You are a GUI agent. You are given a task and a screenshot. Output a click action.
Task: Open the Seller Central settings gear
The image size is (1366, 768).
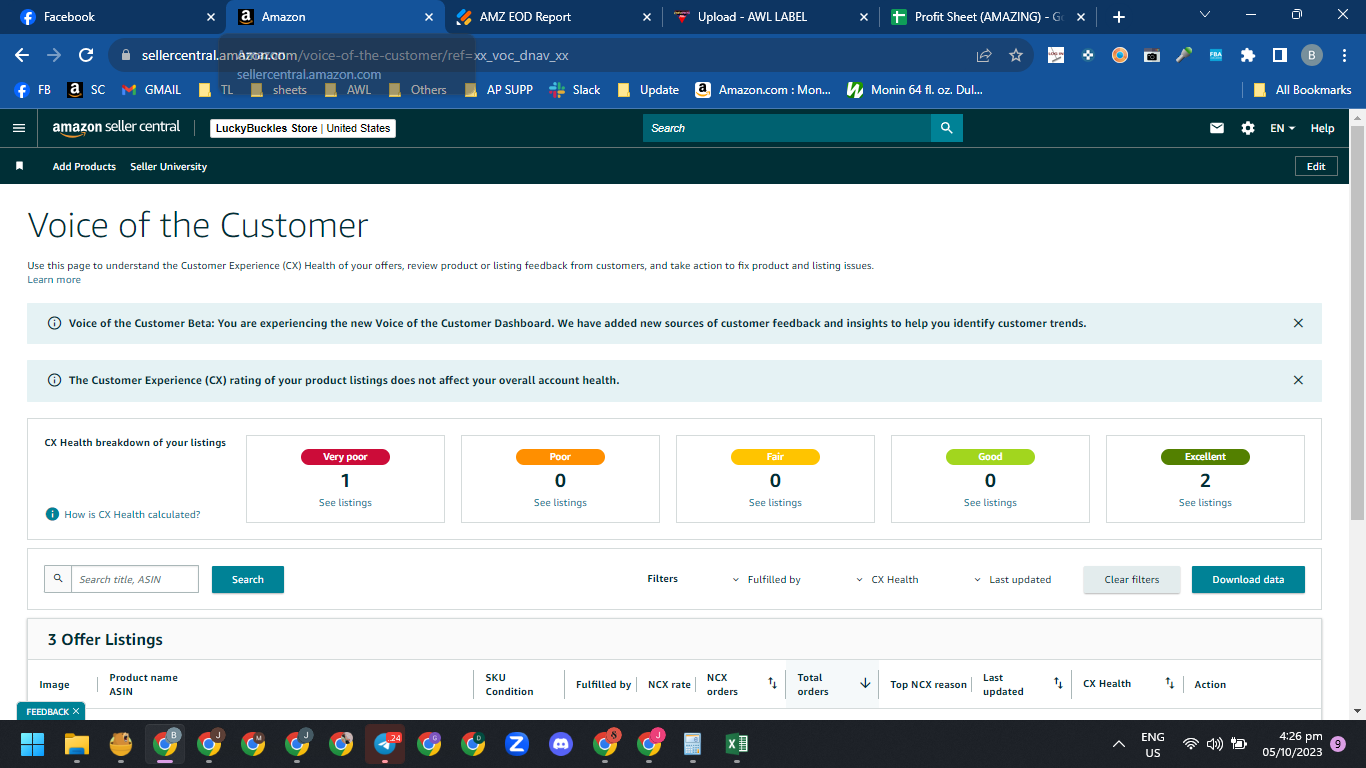click(x=1247, y=128)
